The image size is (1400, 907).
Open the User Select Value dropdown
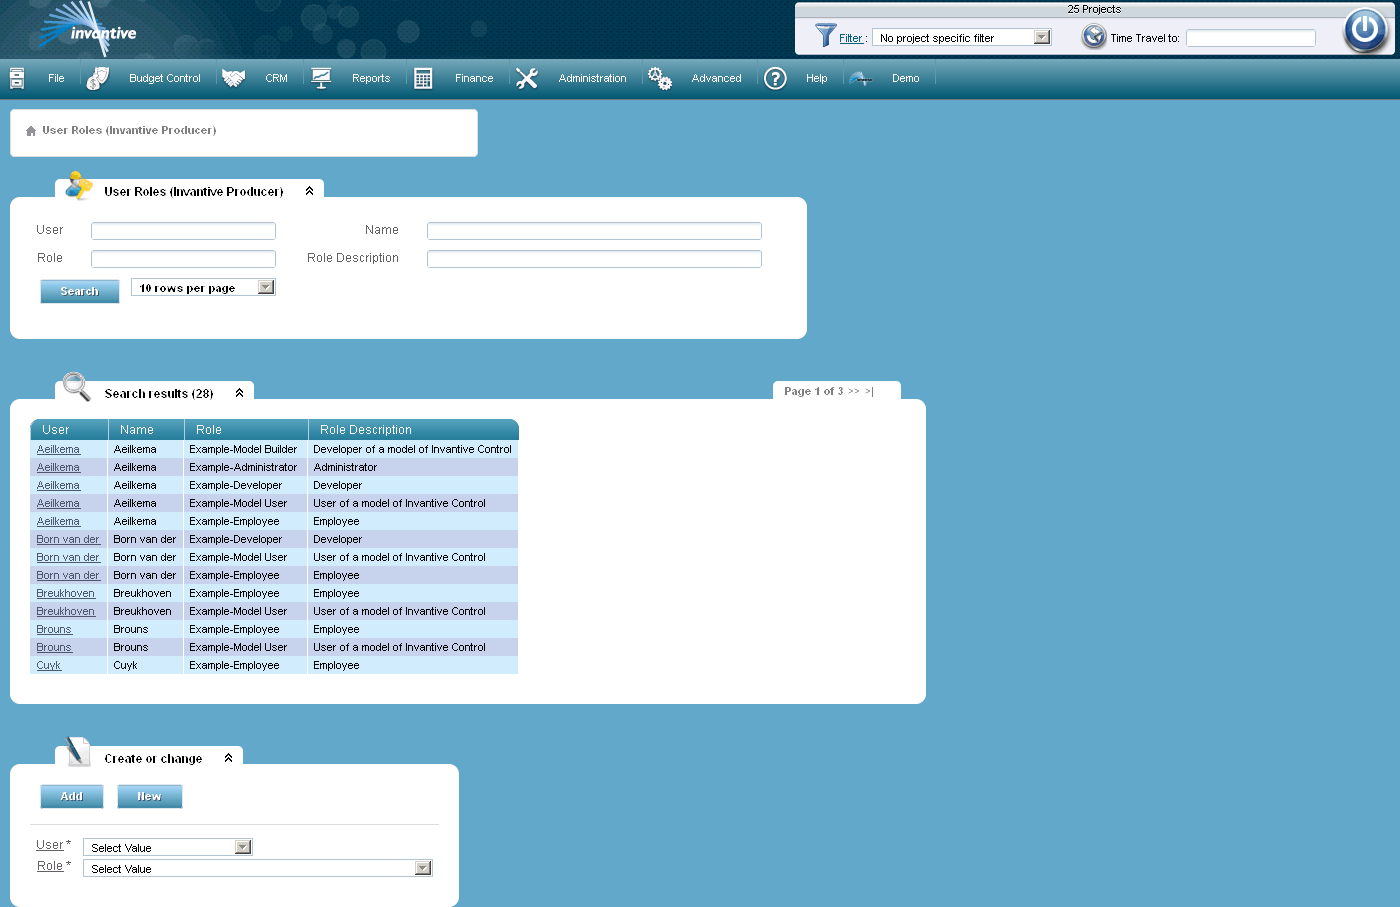click(240, 846)
